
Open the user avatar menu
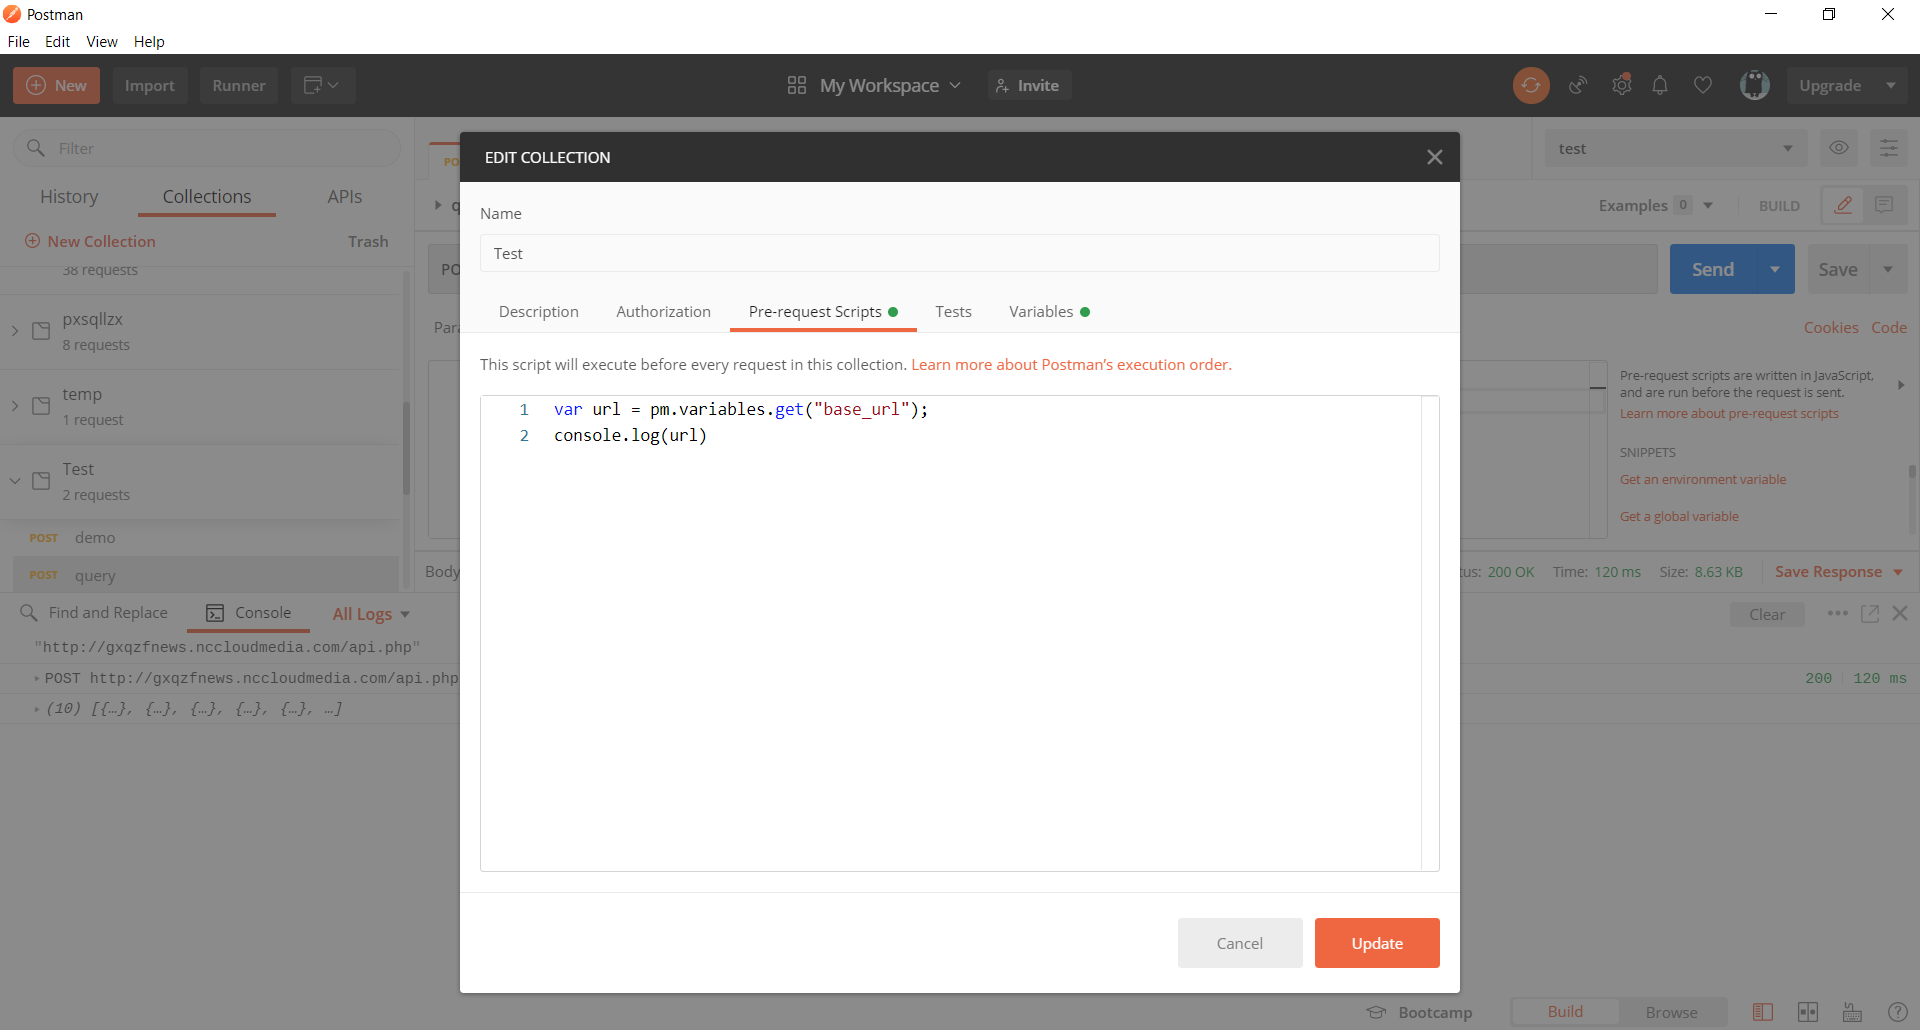click(x=1755, y=86)
